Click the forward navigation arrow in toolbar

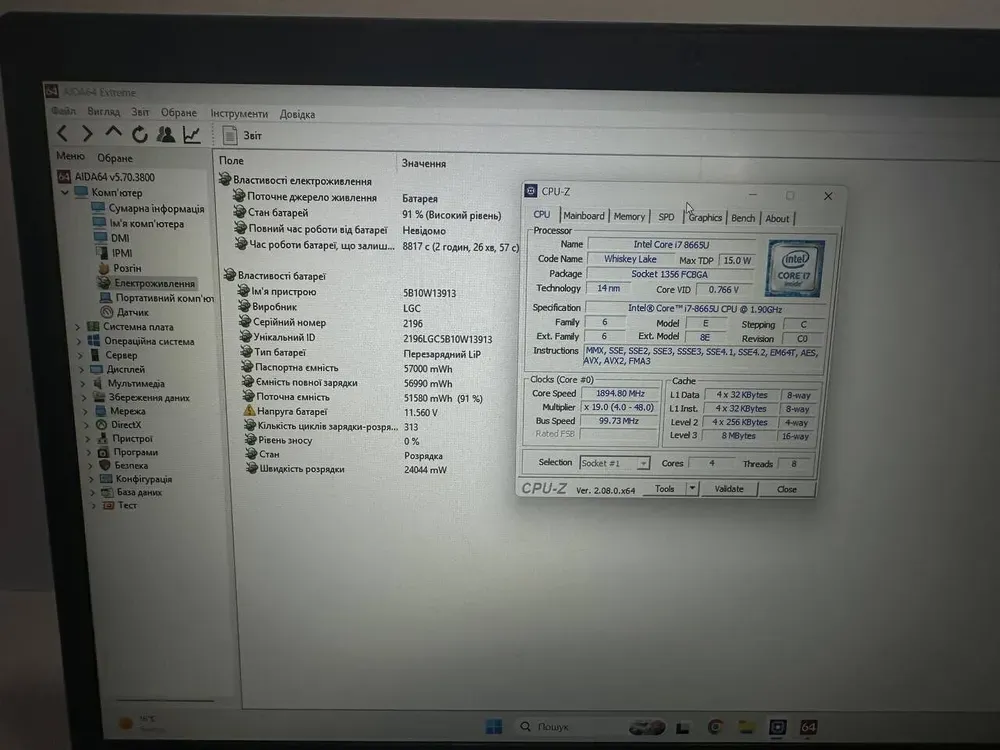click(x=88, y=133)
